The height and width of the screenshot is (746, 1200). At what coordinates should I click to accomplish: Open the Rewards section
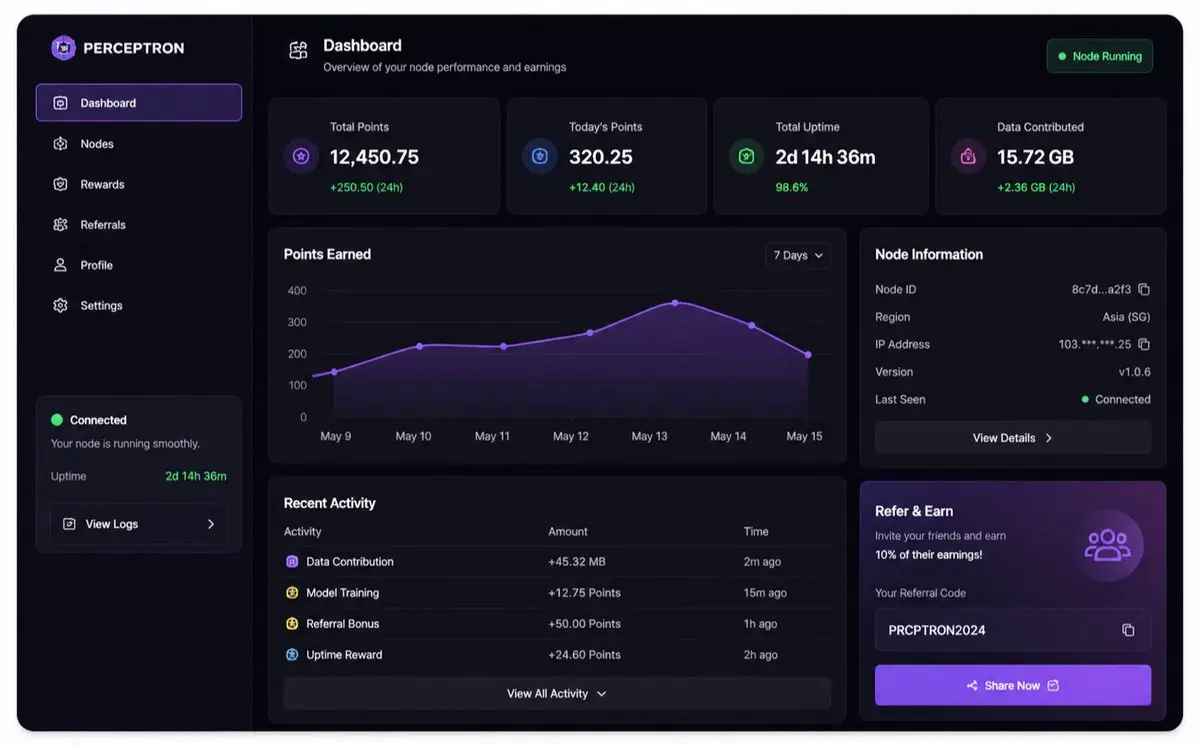pyautogui.click(x=102, y=185)
